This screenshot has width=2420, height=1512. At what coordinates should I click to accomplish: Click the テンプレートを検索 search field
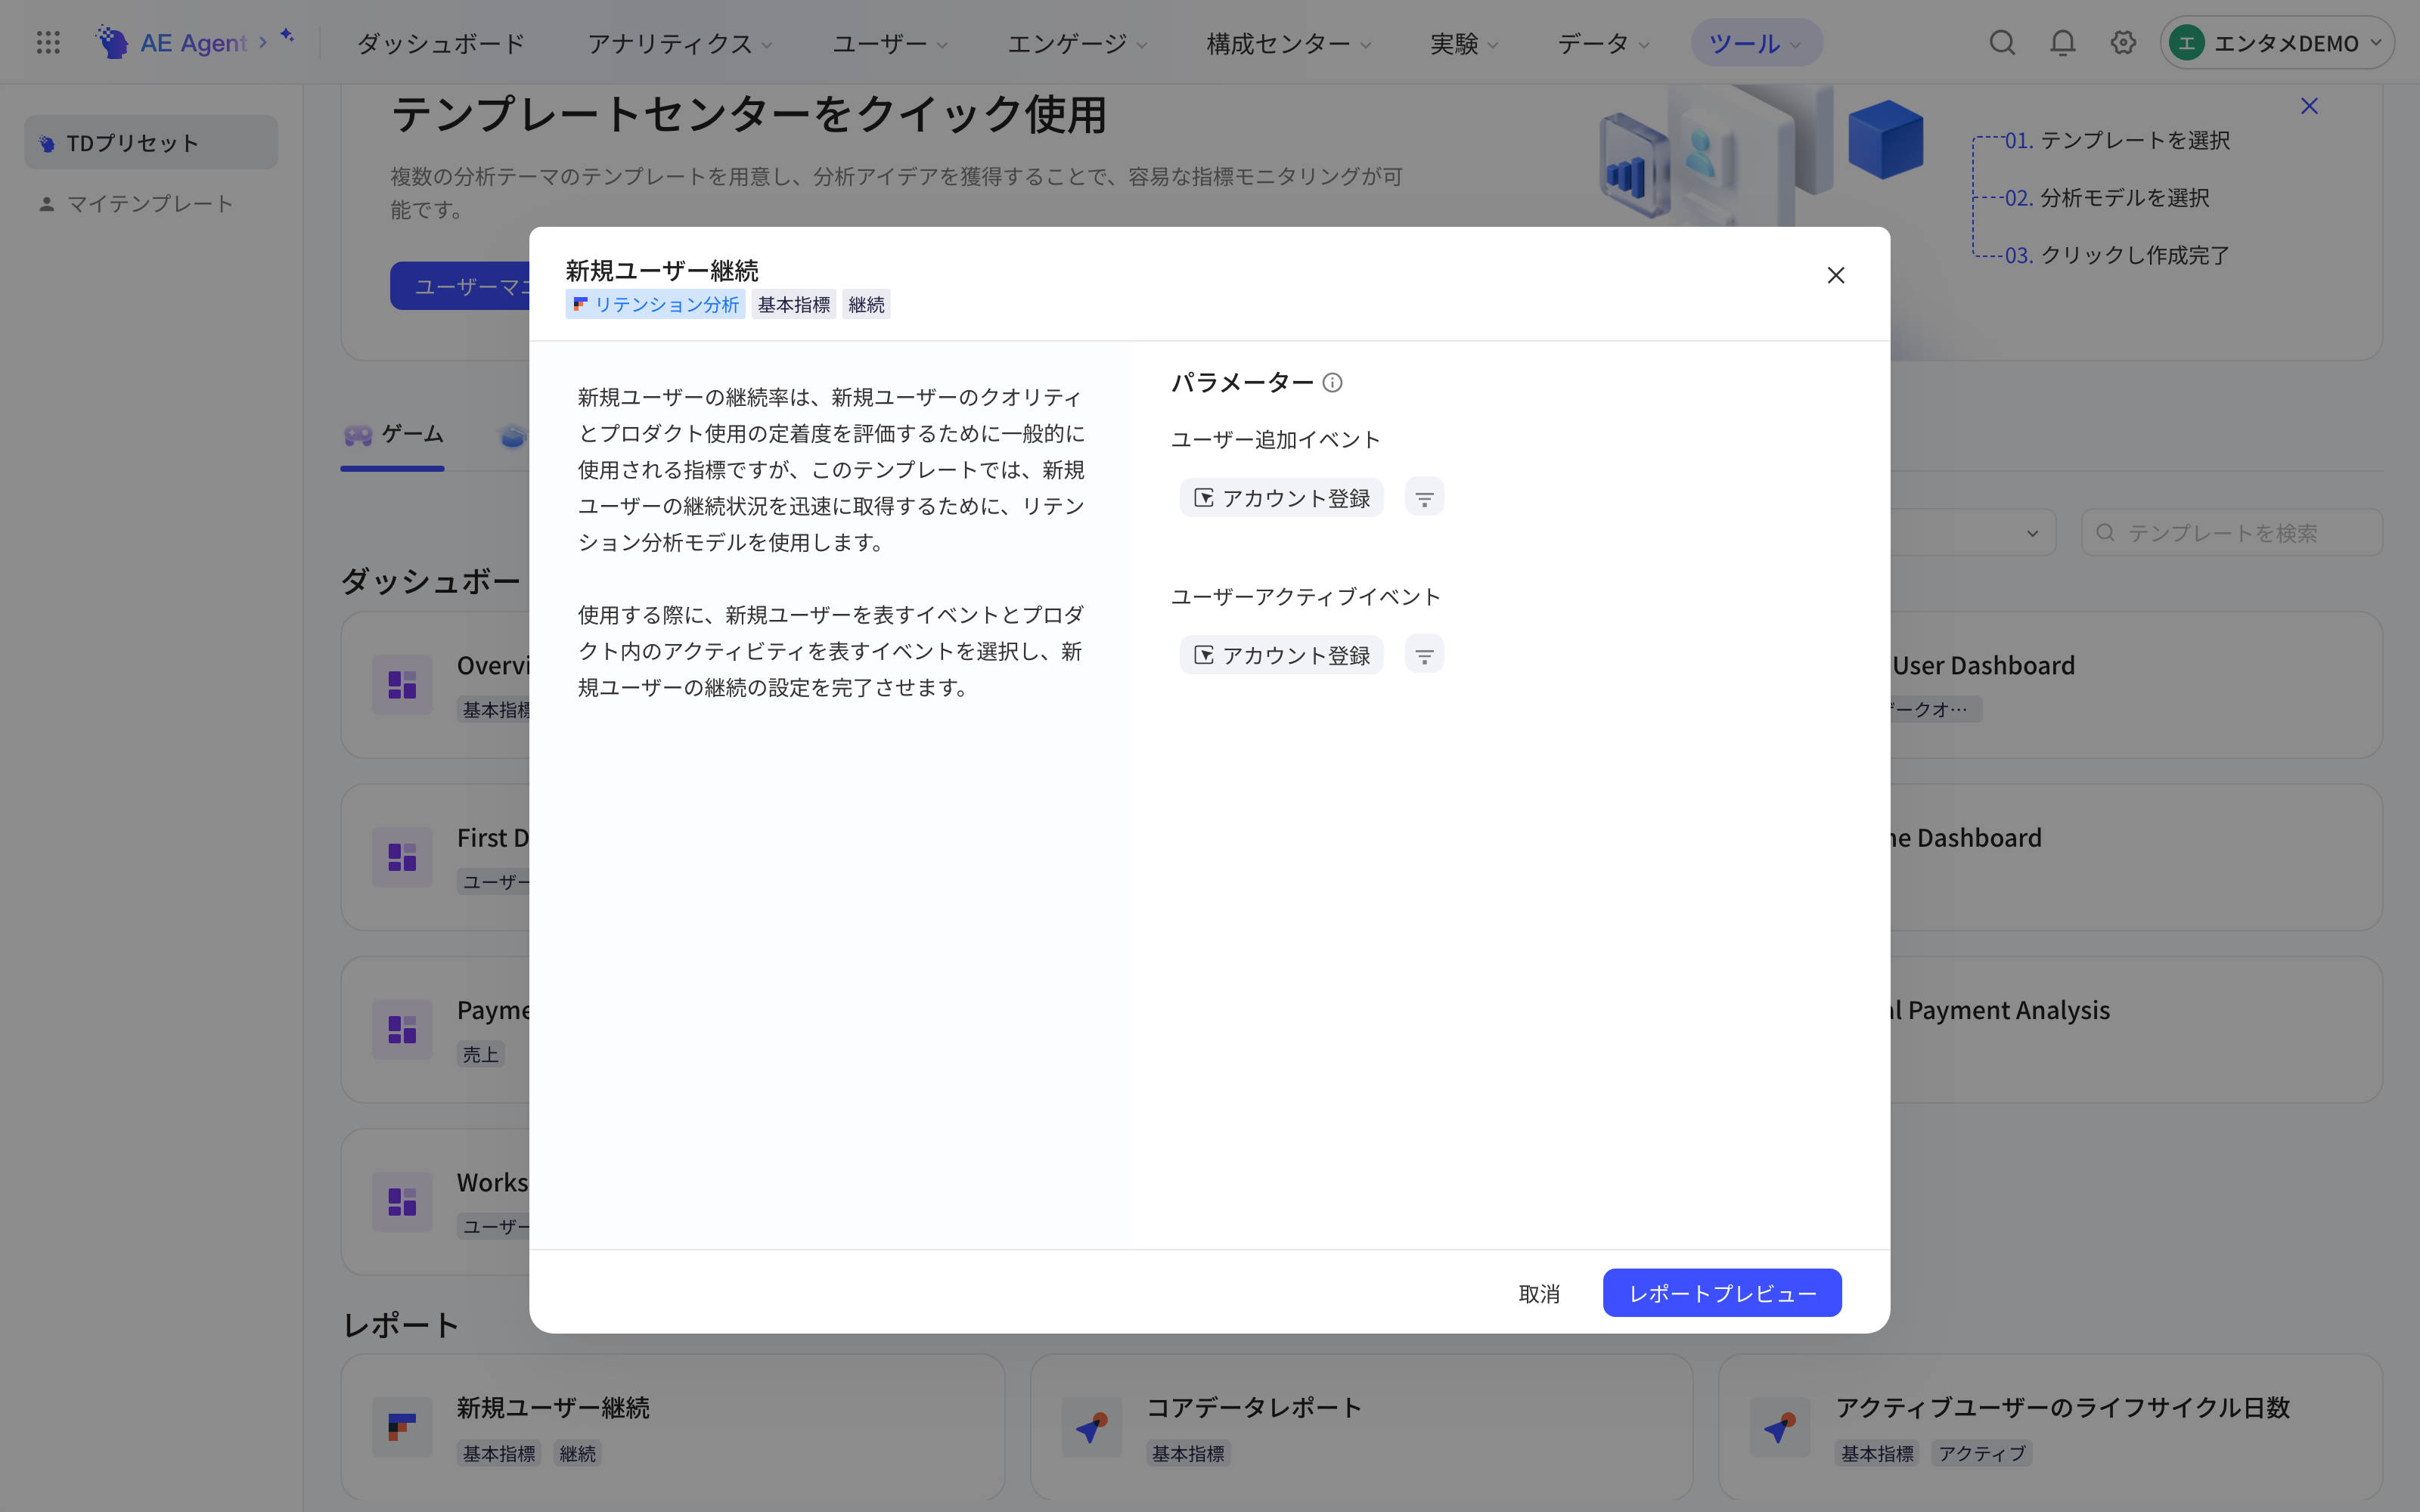(2232, 533)
